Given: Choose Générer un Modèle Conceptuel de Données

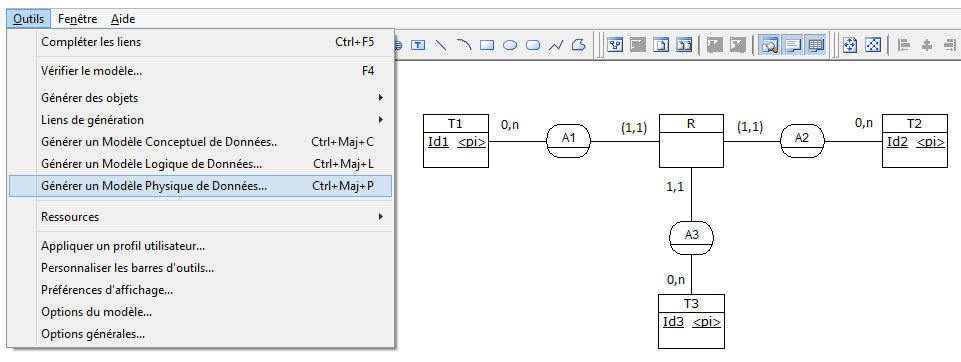Looking at the screenshot, I should [200, 142].
